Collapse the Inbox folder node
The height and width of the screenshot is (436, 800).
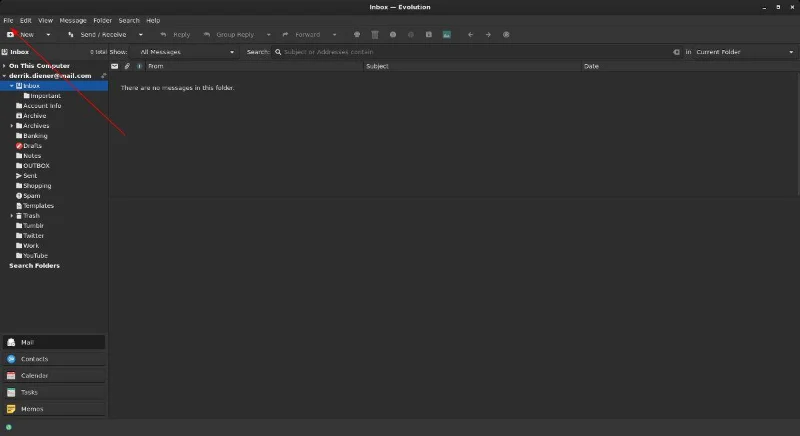[x=12, y=86]
